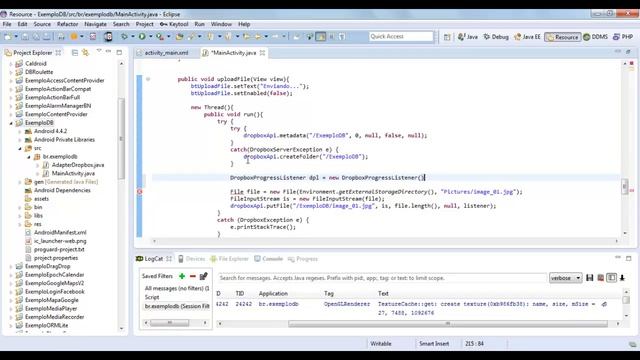
Task: Maximize the LogCat panel
Action: 629,258
